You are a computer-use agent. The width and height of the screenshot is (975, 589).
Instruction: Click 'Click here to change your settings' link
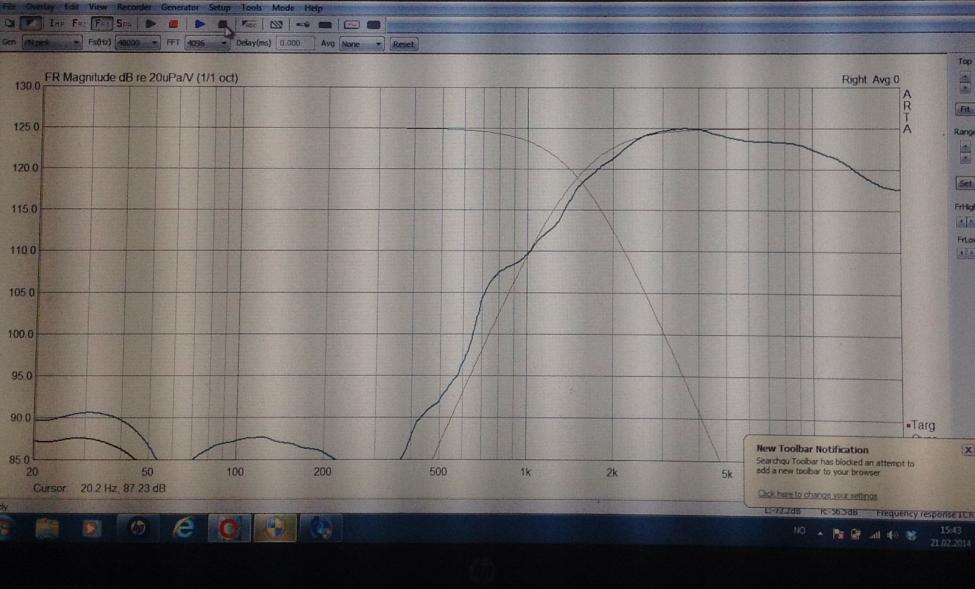[x=817, y=495]
